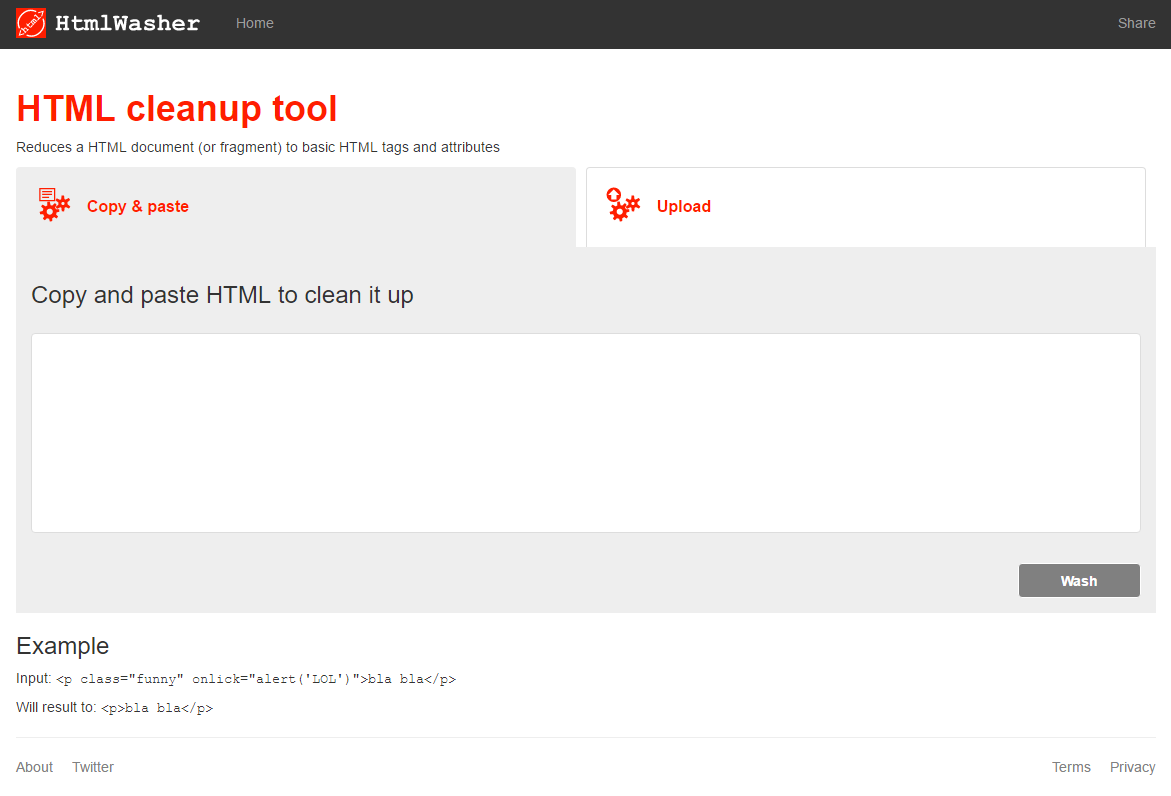The width and height of the screenshot is (1171, 796).
Task: Click the red HtmlWasher logo icon
Action: pyautogui.click(x=31, y=23)
